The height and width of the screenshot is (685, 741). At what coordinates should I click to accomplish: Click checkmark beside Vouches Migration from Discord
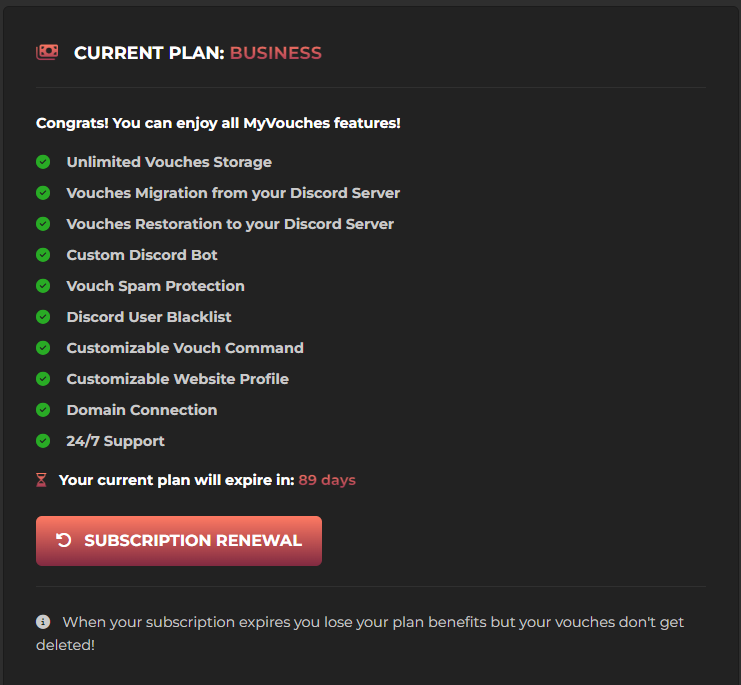[x=43, y=193]
